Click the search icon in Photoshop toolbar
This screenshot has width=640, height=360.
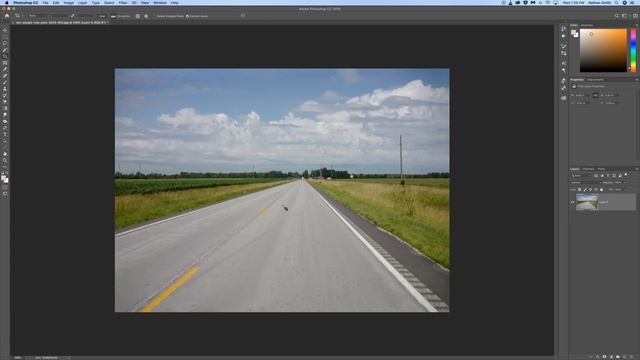tap(616, 16)
